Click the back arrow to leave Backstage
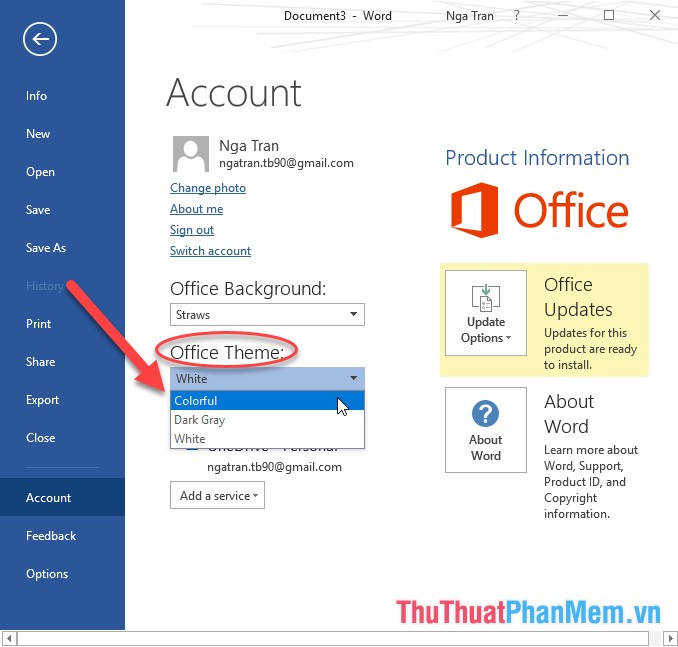 40,39
